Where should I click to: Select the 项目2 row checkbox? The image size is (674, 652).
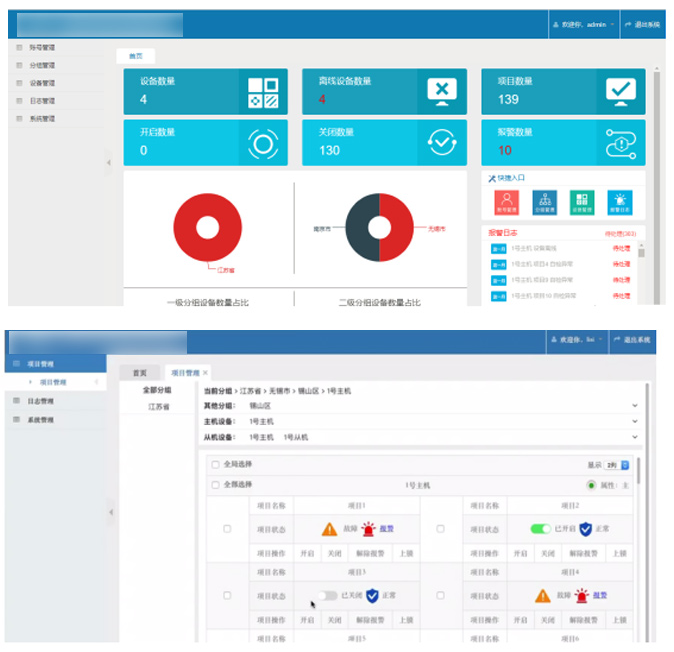point(441,529)
